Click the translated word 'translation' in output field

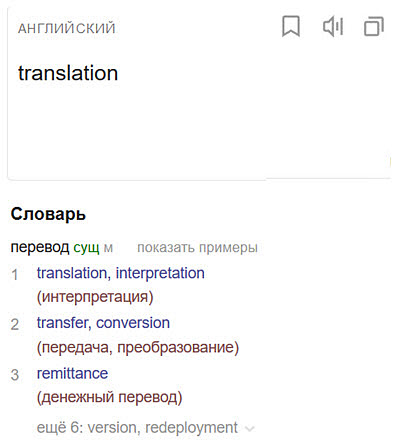coord(68,73)
